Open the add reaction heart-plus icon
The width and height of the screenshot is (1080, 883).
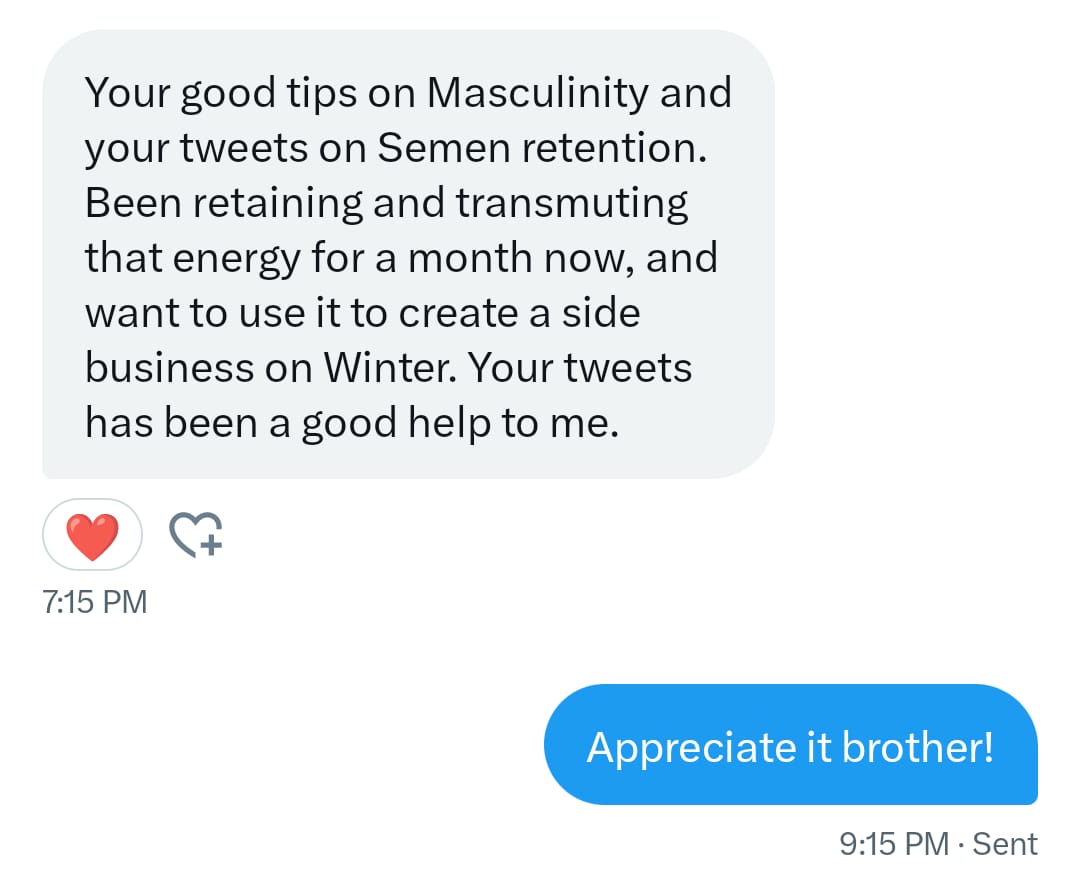tap(196, 534)
